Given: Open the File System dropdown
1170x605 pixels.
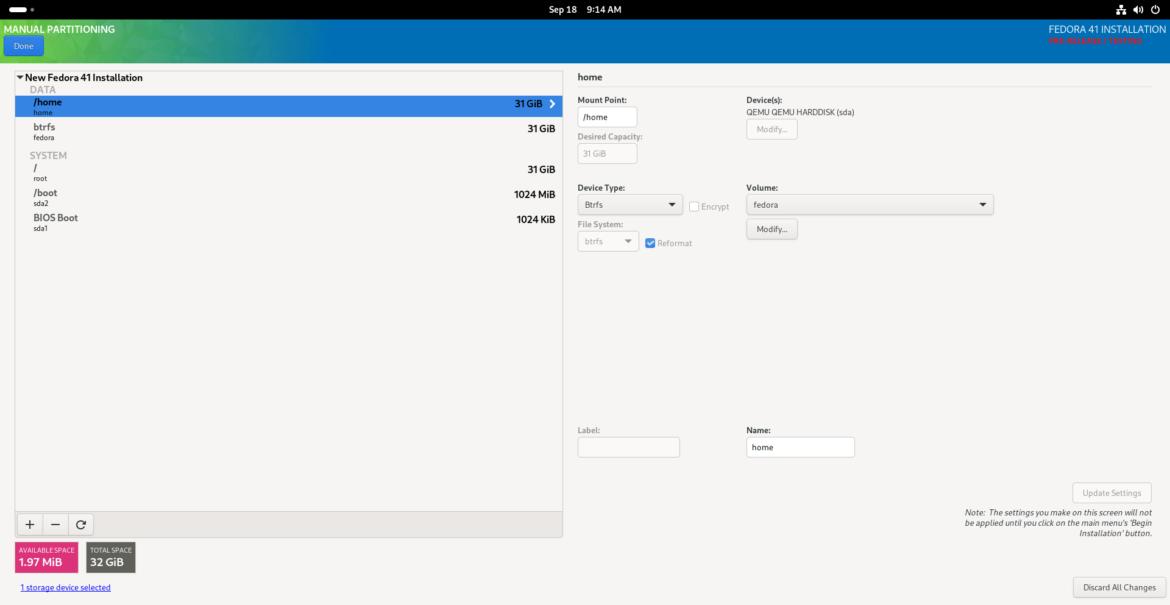Looking at the screenshot, I should click(607, 240).
